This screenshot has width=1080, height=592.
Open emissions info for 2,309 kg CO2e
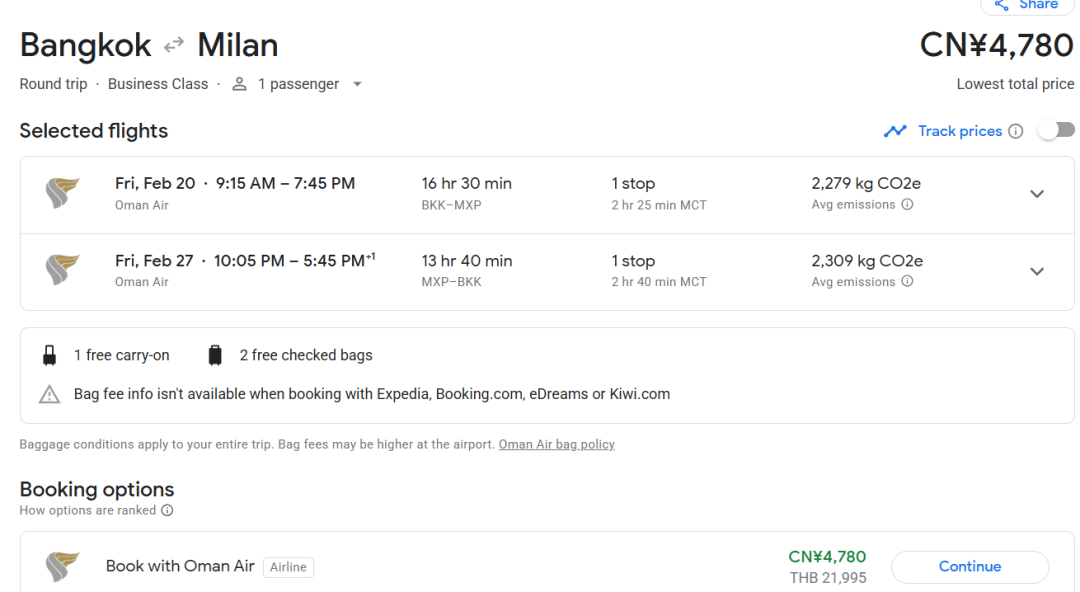[x=908, y=281]
